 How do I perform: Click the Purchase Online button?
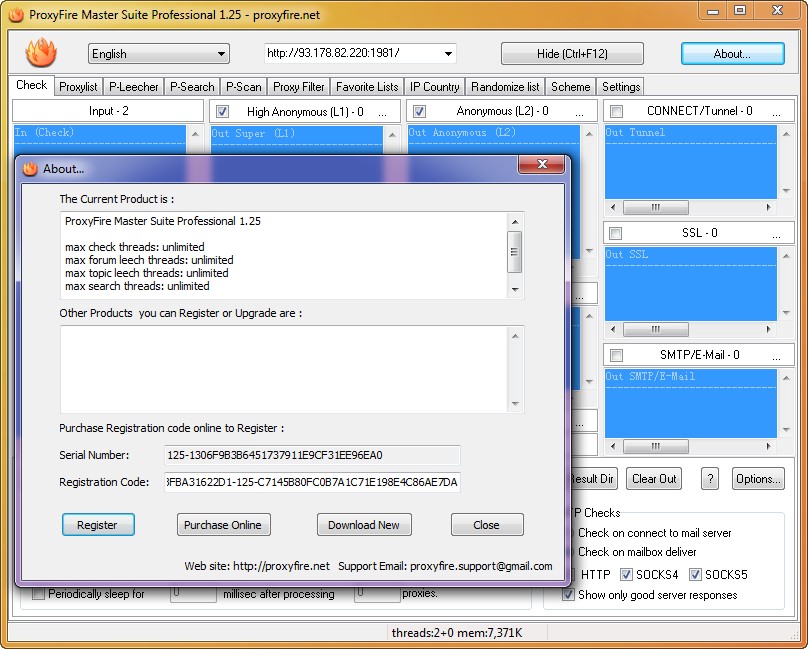pos(223,525)
